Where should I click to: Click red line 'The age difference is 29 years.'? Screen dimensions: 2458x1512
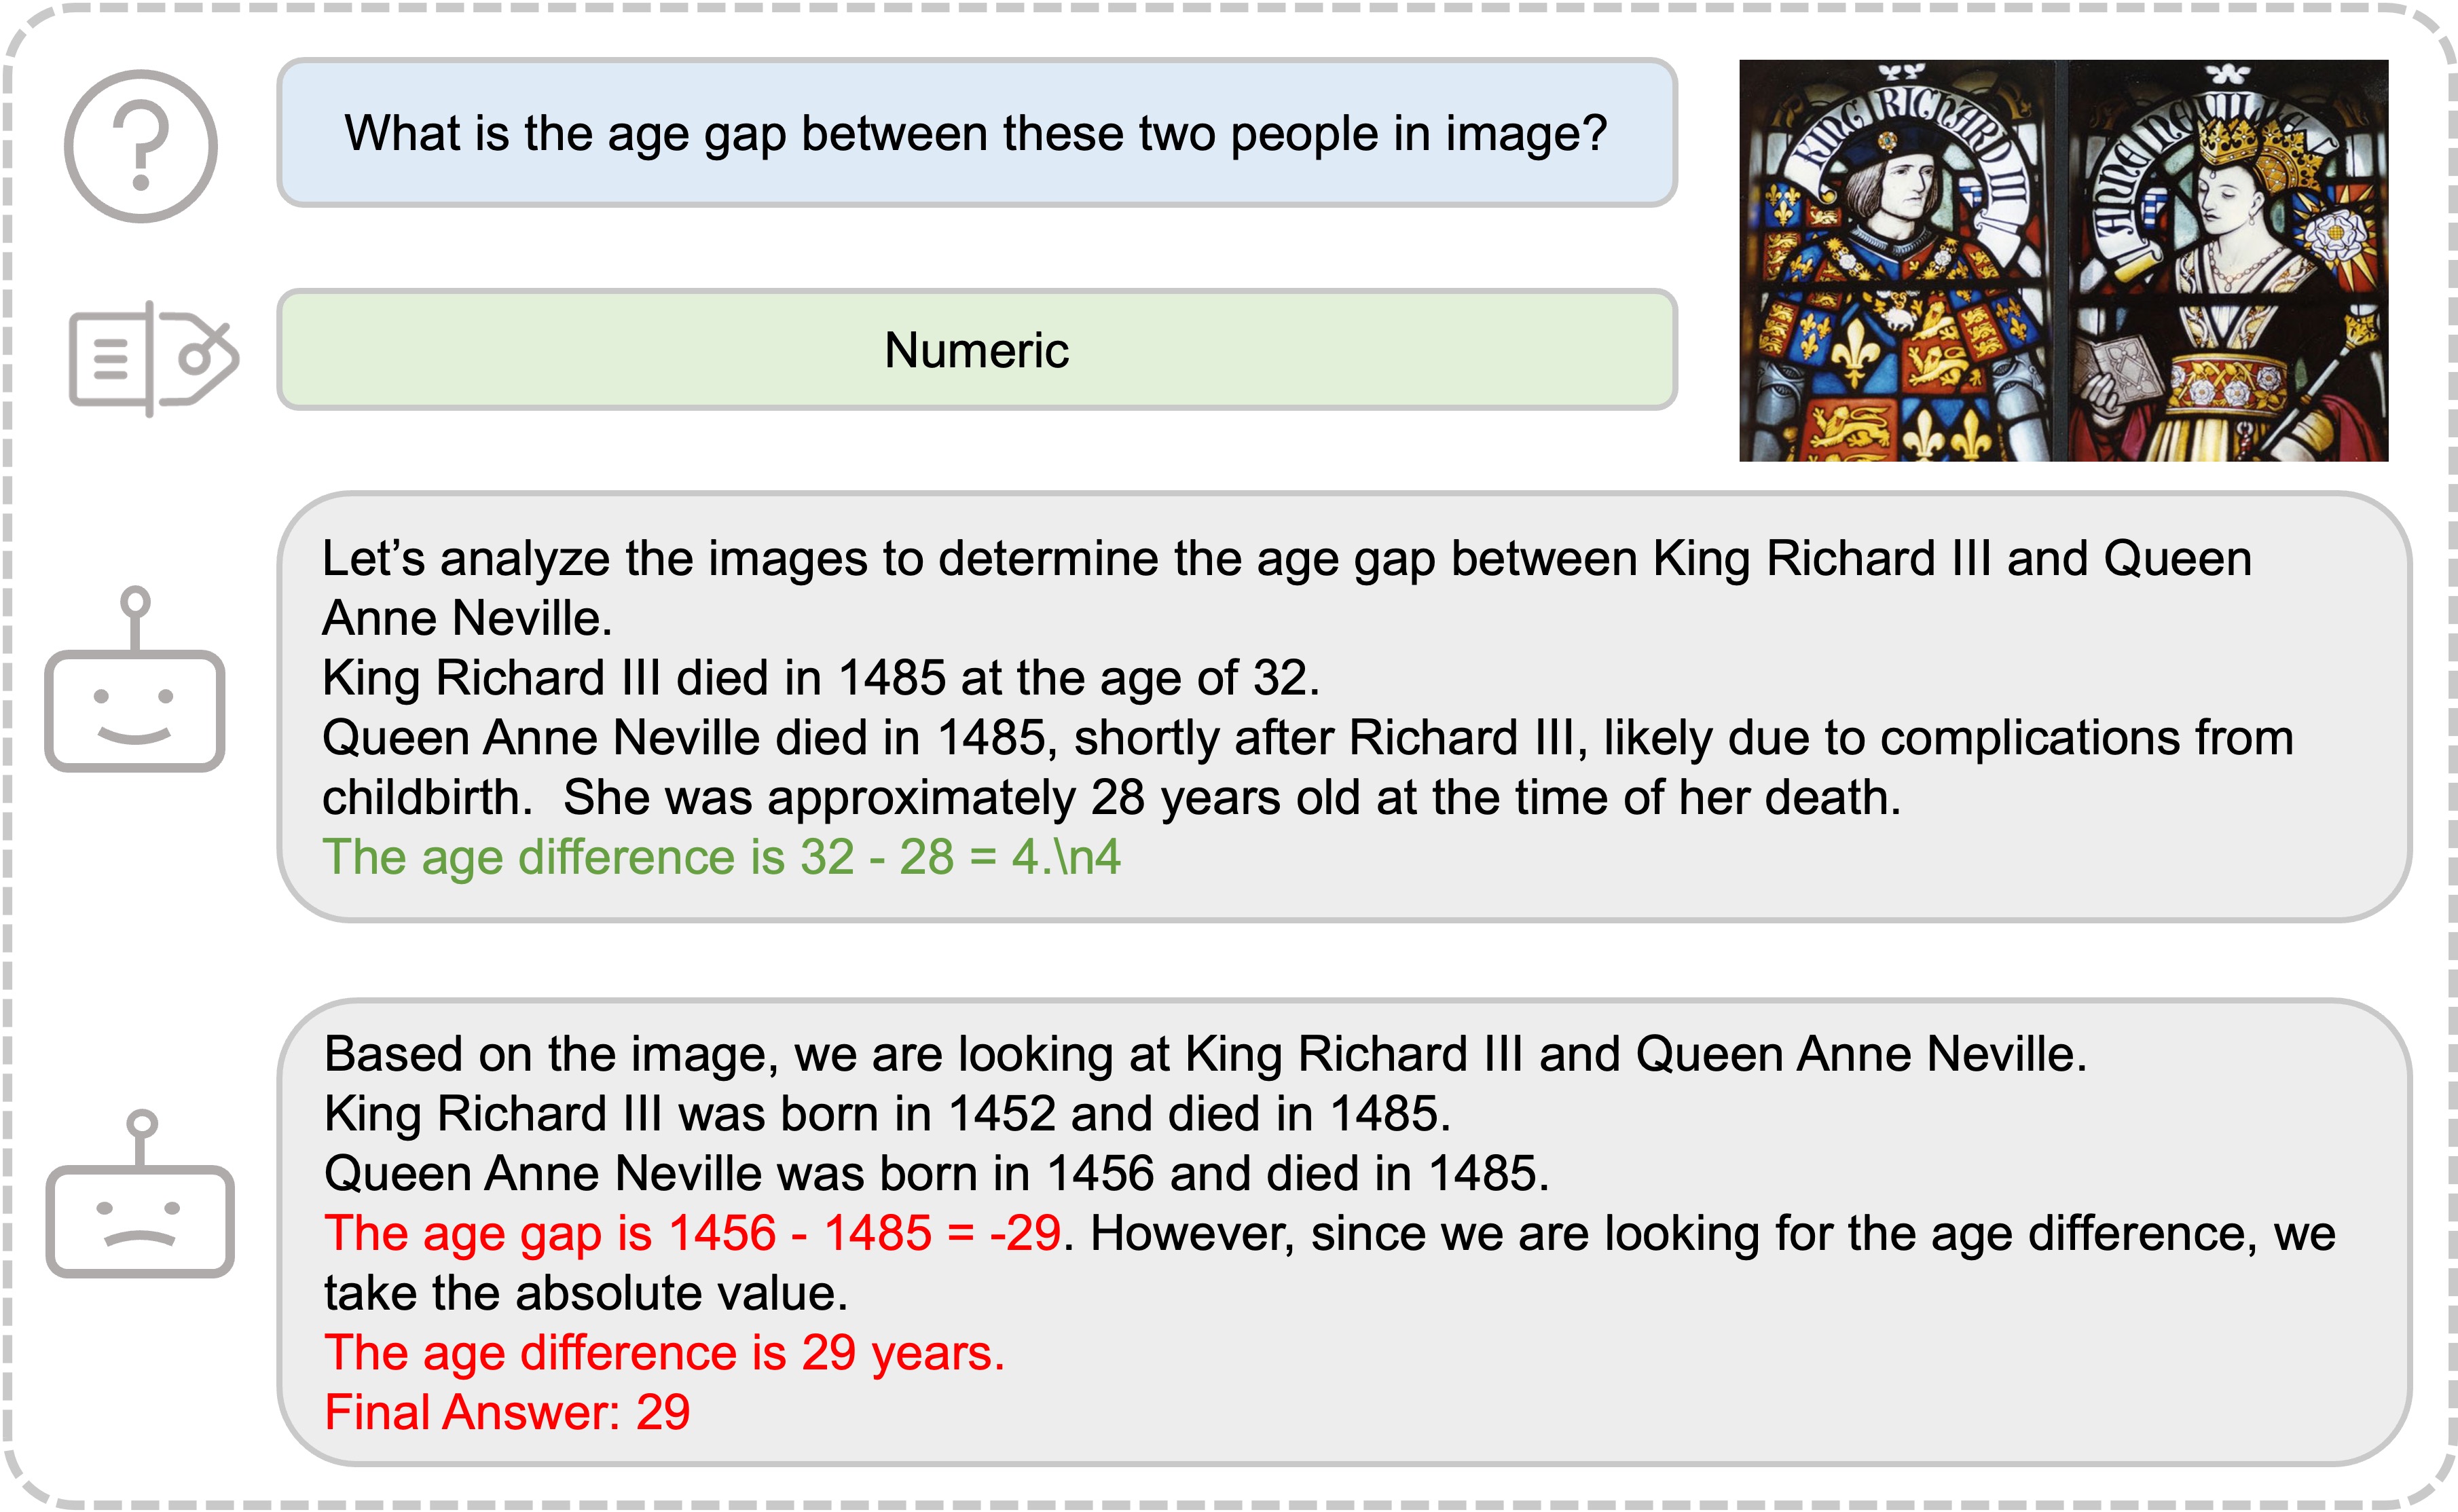[664, 1353]
